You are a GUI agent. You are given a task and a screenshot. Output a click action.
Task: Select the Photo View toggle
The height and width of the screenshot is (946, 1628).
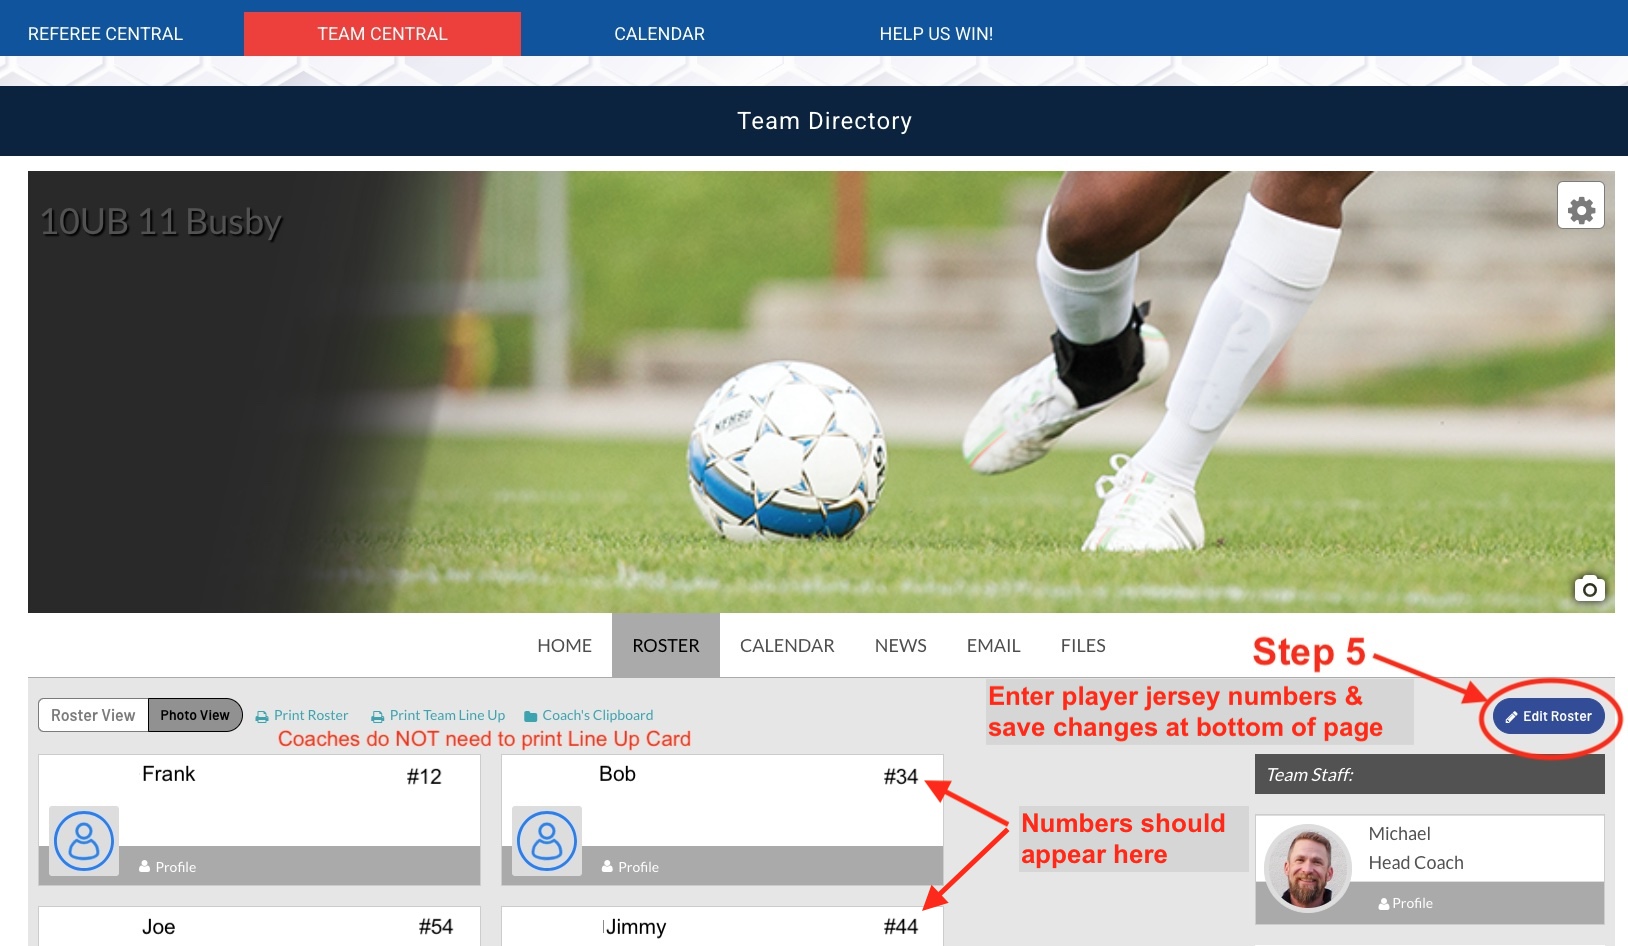tap(195, 715)
